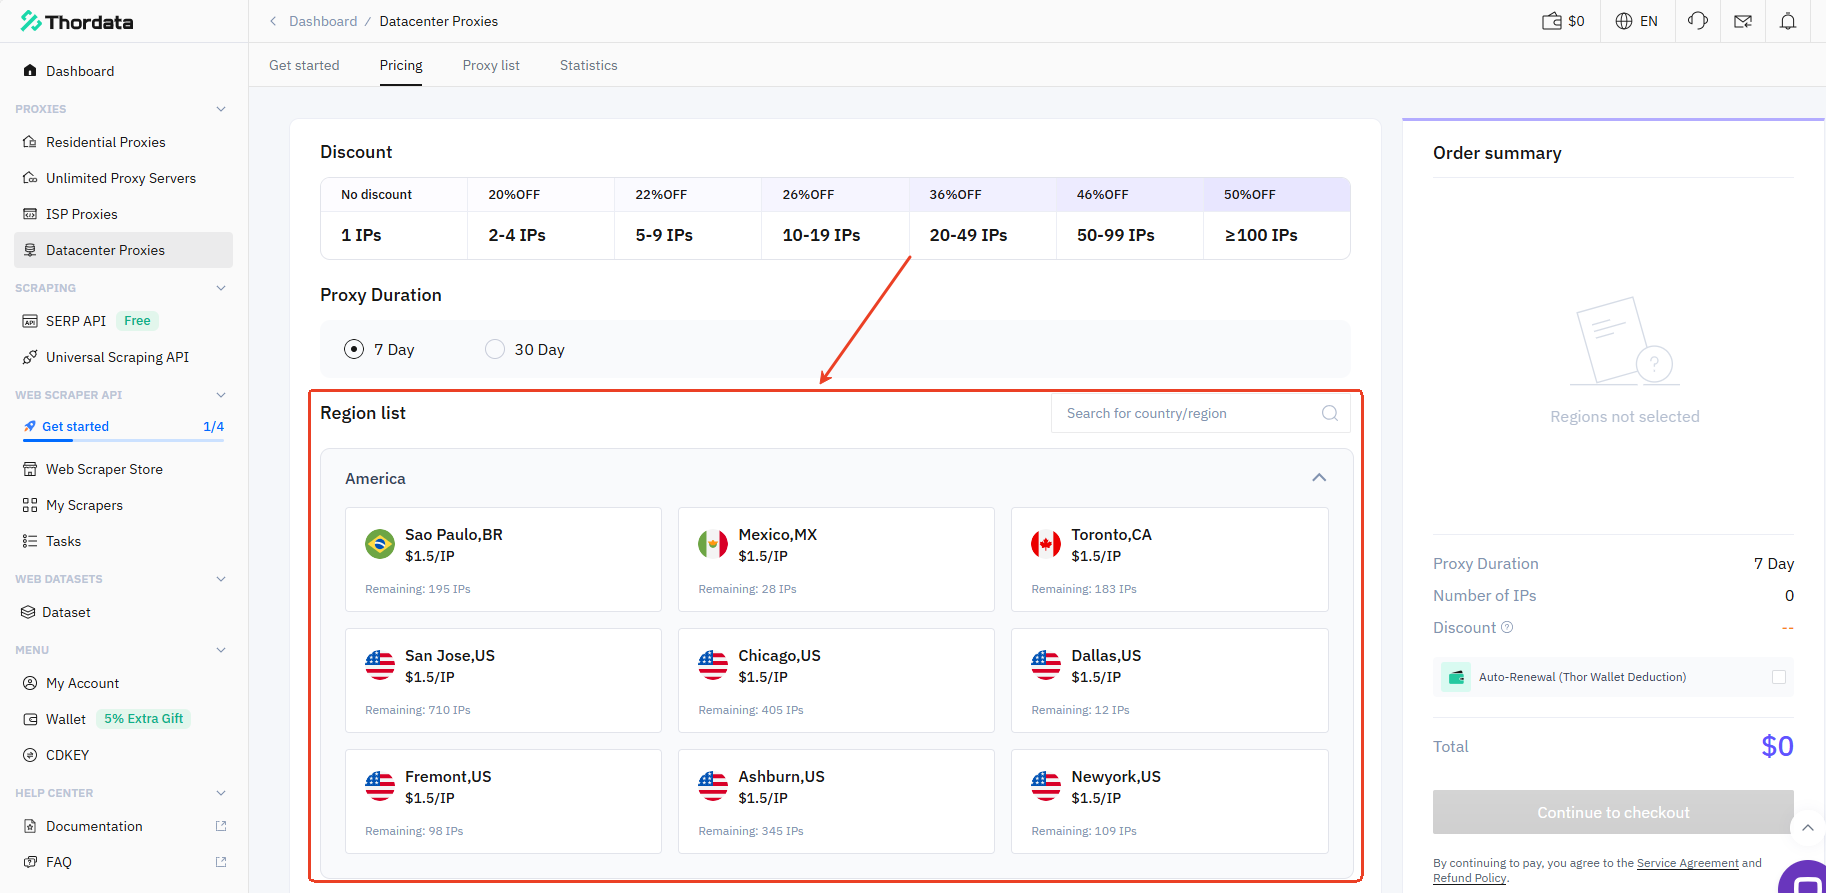Click Unlimited Proxy Servers icon

(x=30, y=178)
